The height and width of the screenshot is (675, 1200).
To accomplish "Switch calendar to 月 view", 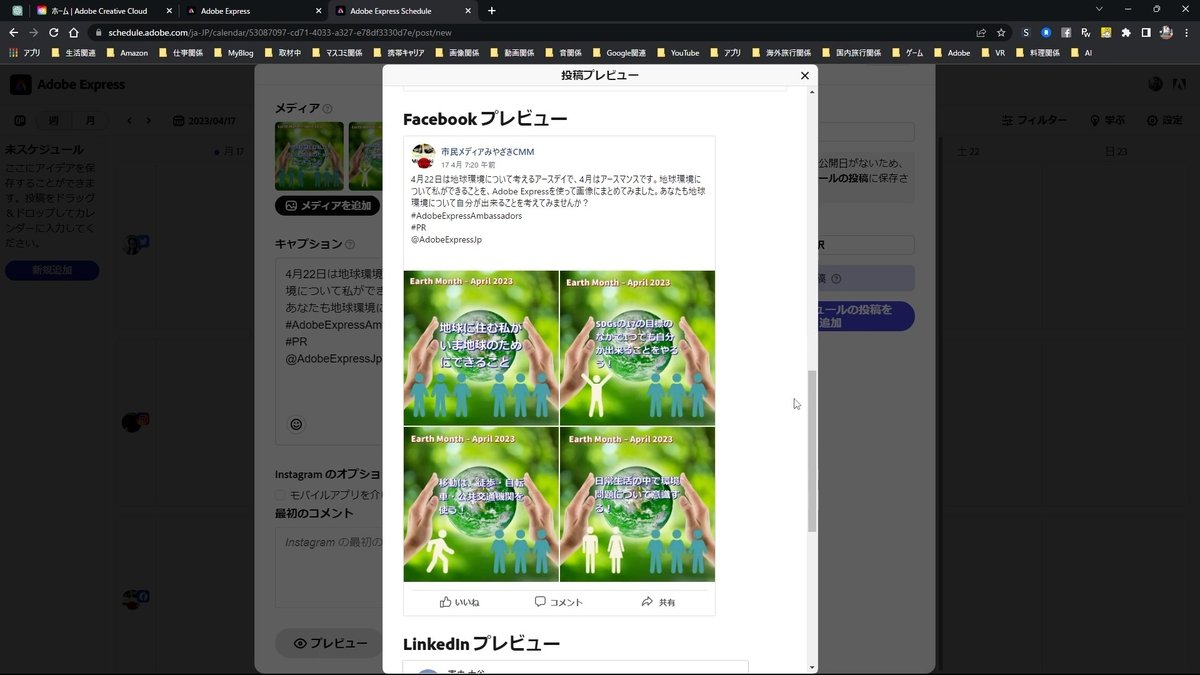I will 90,121.
